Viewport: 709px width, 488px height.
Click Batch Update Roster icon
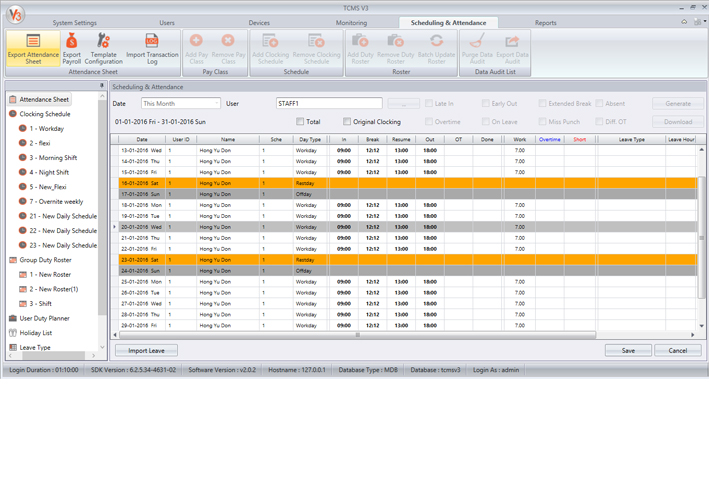436,48
